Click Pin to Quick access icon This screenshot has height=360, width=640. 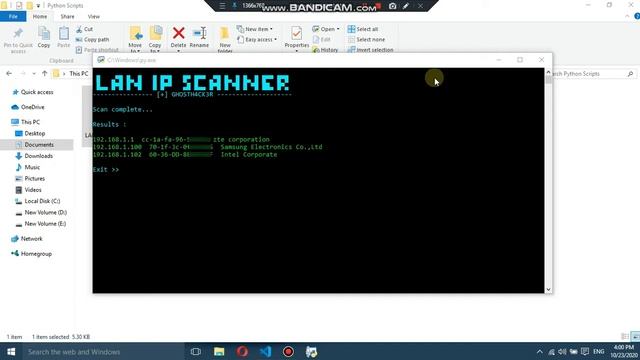18,33
